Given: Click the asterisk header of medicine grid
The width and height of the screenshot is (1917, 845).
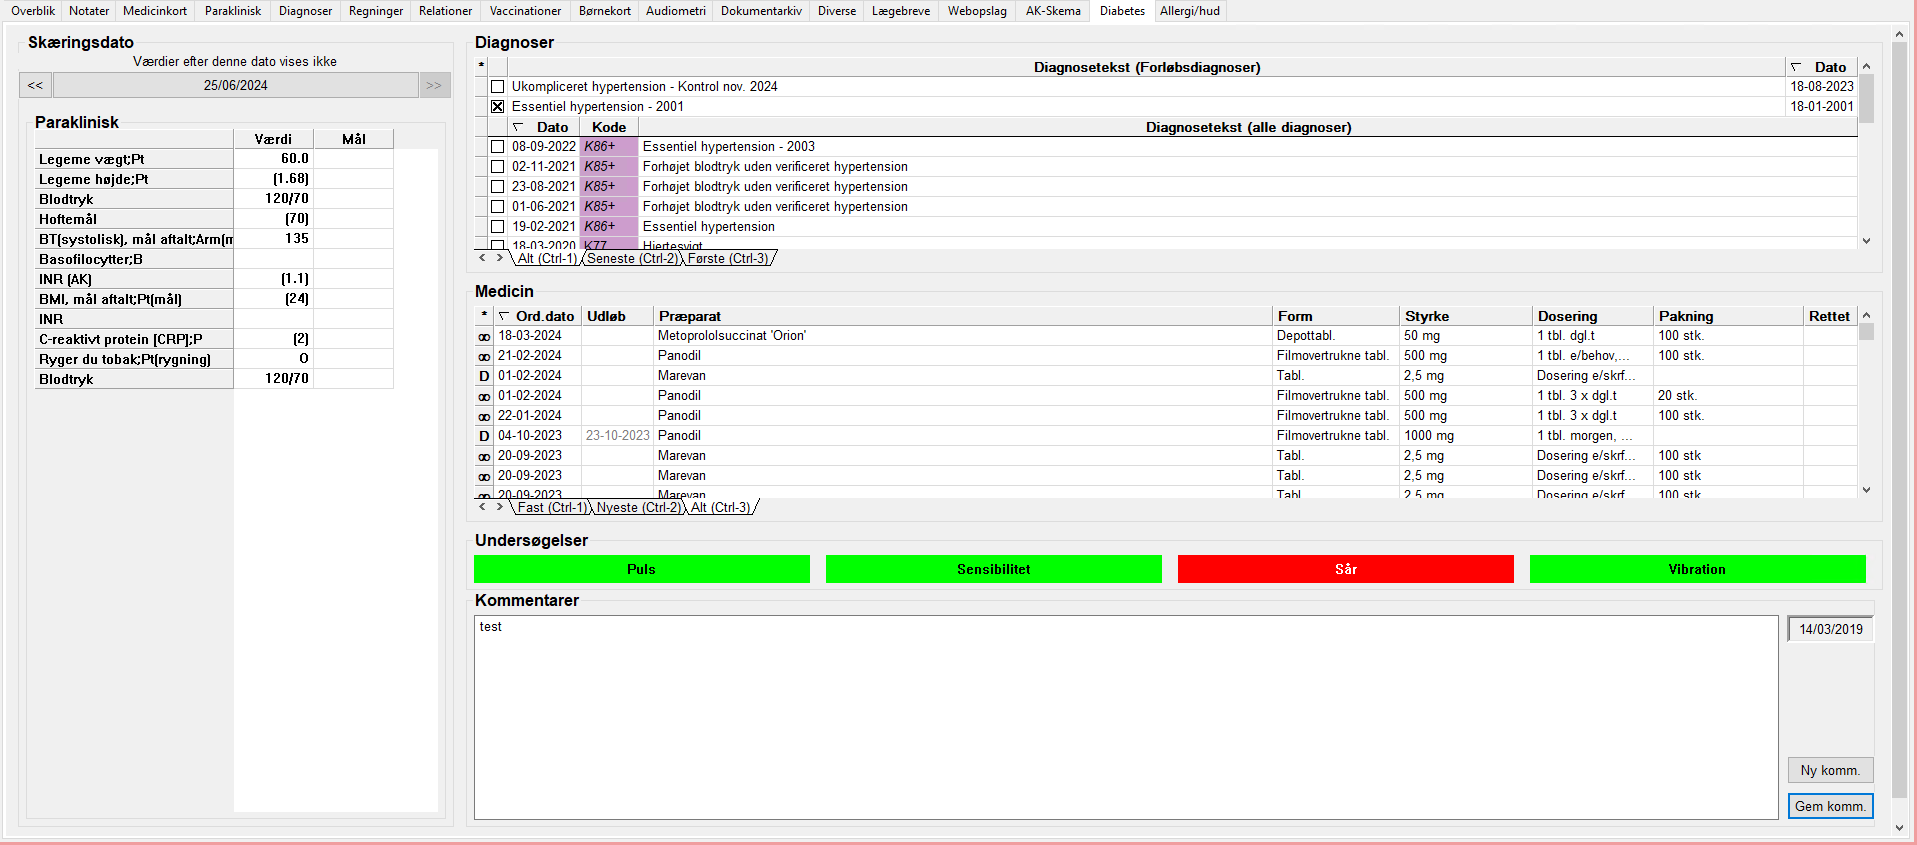Looking at the screenshot, I should [x=484, y=316].
